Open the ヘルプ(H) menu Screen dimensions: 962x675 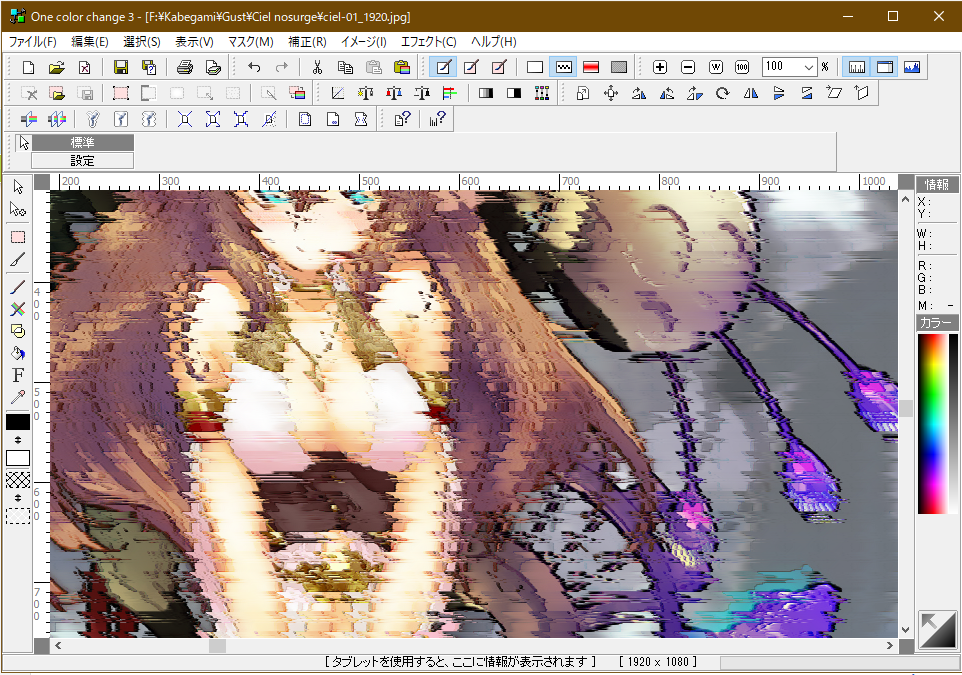tap(493, 42)
